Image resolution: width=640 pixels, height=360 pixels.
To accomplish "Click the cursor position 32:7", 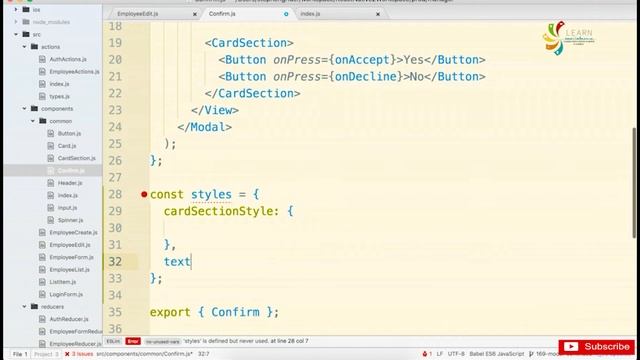I will (x=204, y=354).
